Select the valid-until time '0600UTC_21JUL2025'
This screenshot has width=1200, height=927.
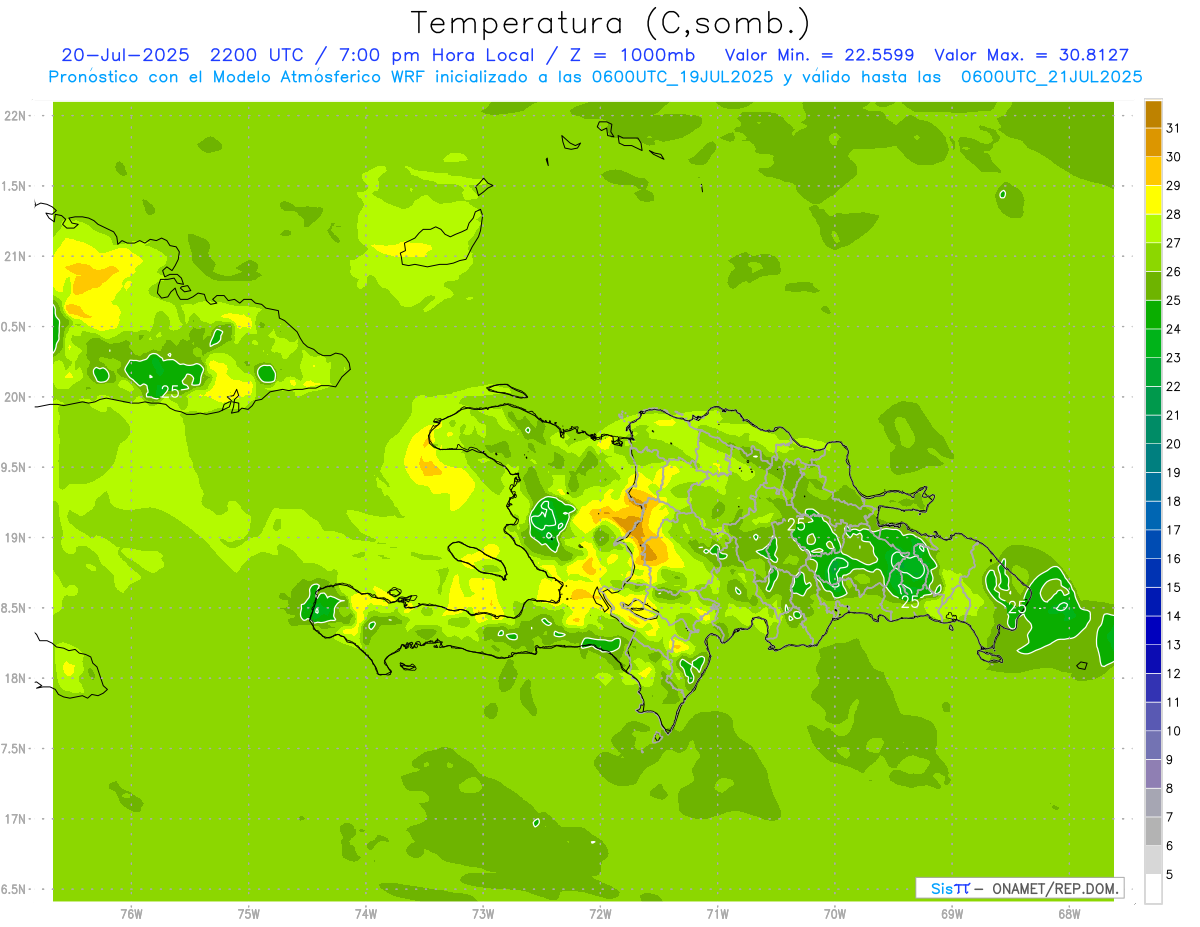point(1051,77)
